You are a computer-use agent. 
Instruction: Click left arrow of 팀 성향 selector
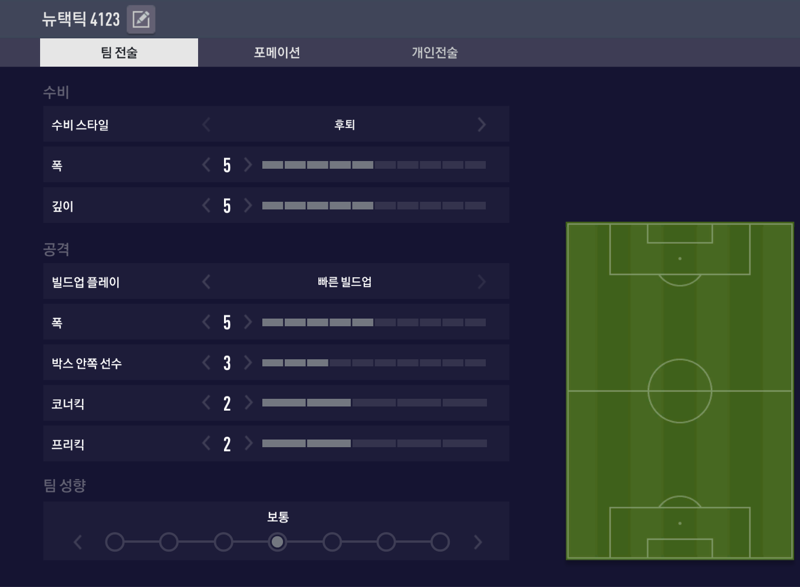(x=79, y=542)
